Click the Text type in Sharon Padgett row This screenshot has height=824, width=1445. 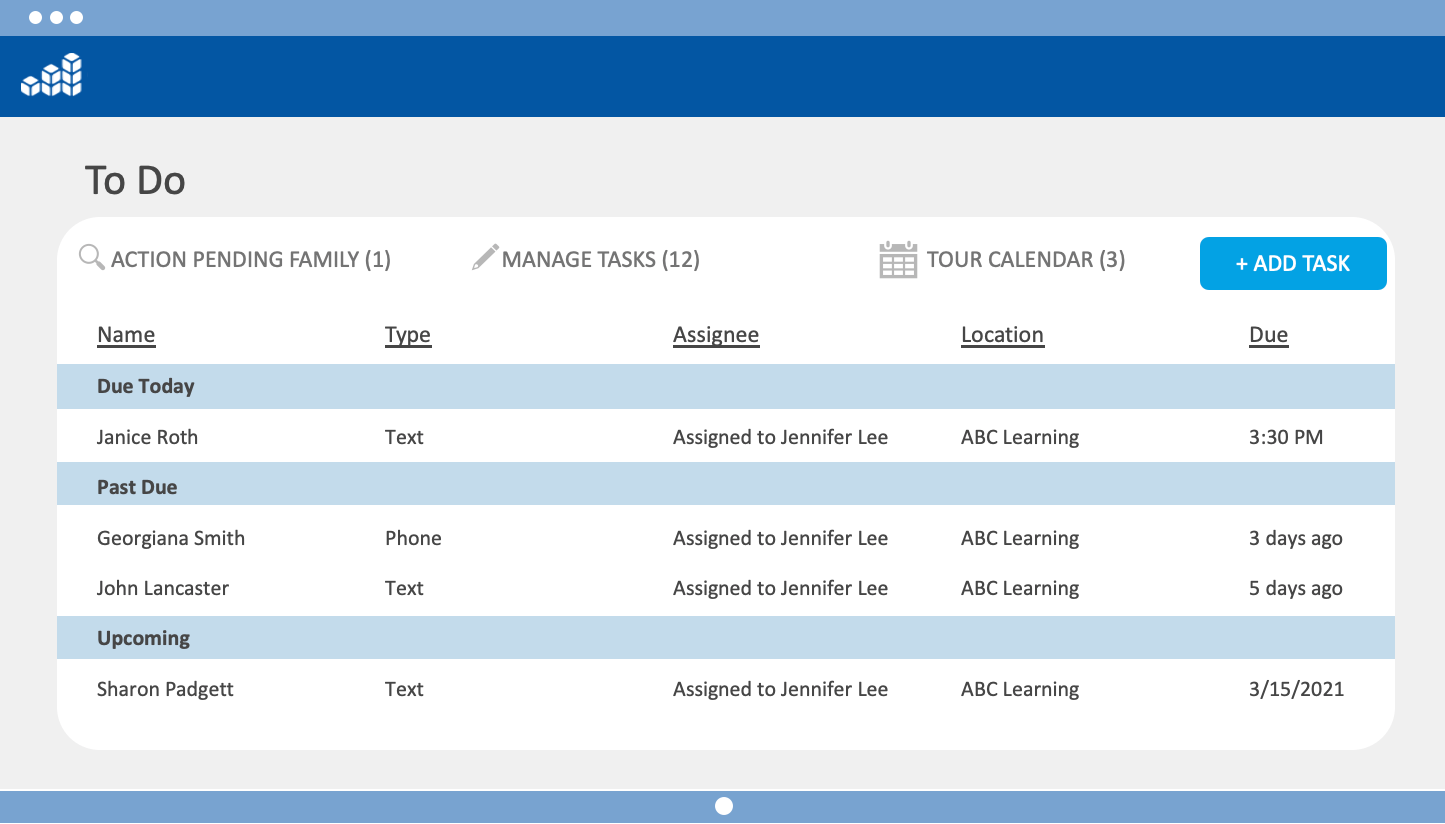[404, 689]
